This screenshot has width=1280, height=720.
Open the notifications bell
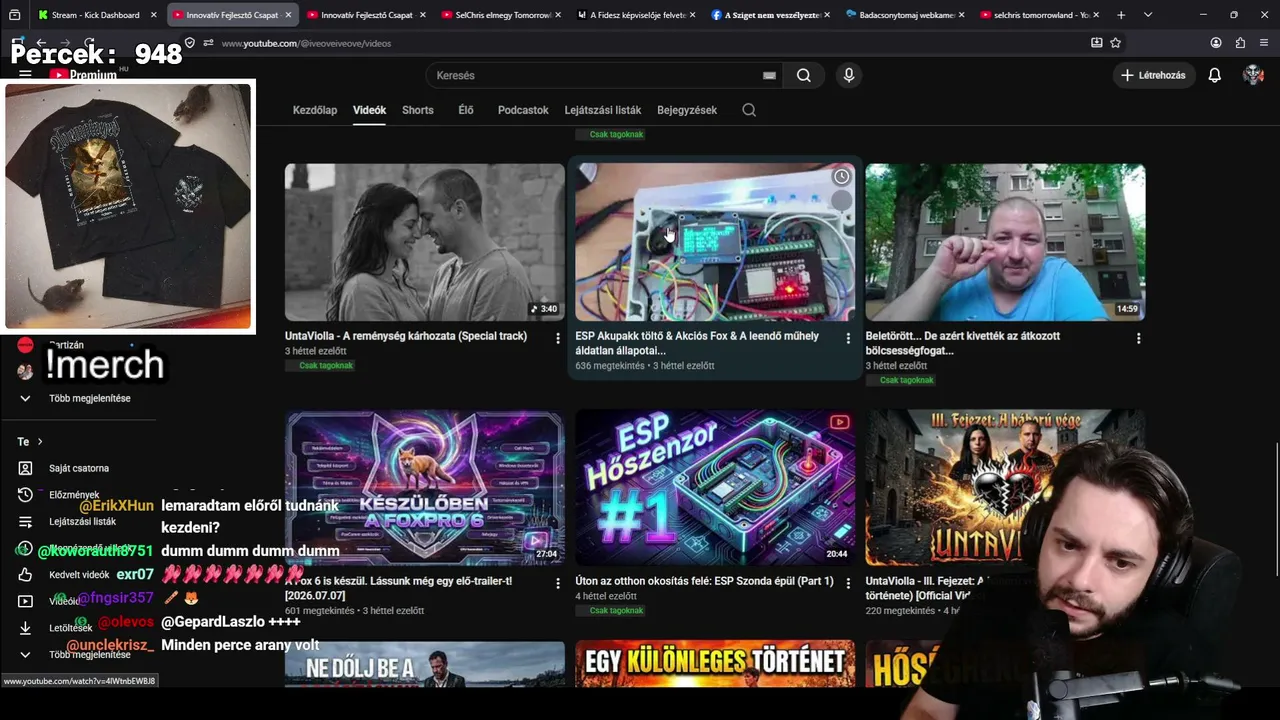(1215, 75)
